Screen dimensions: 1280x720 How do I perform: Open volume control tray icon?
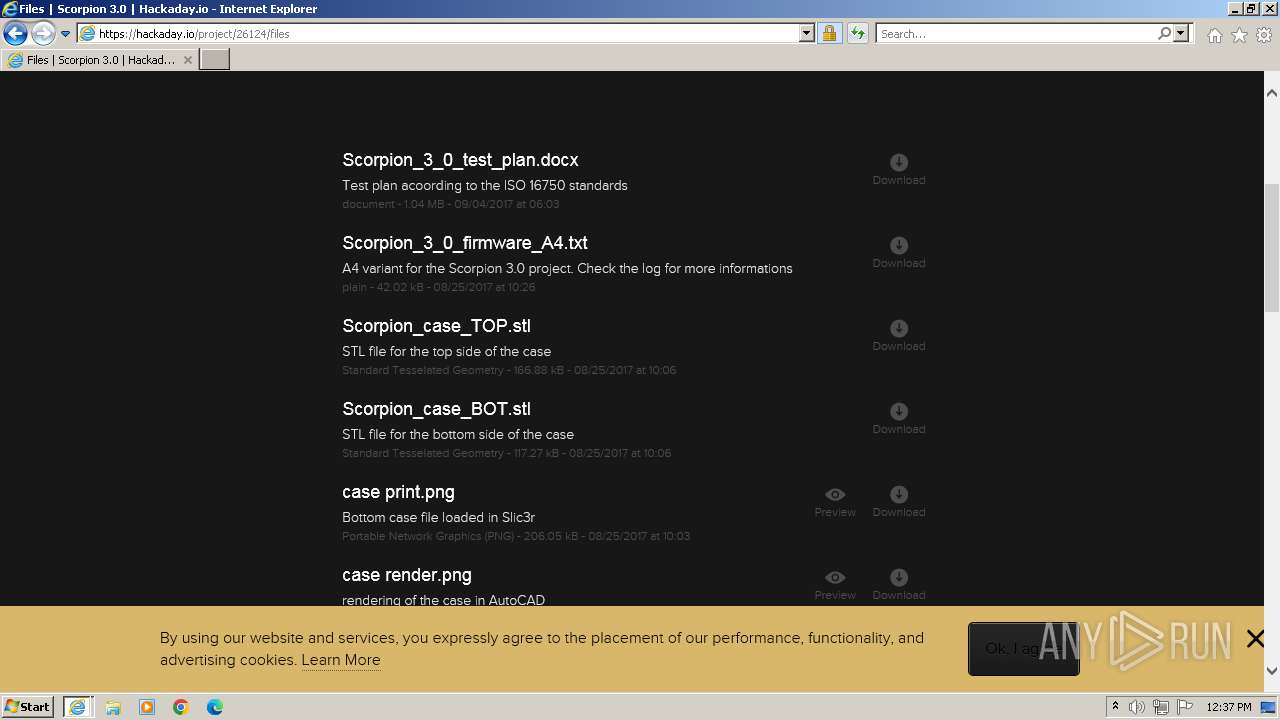point(1137,707)
